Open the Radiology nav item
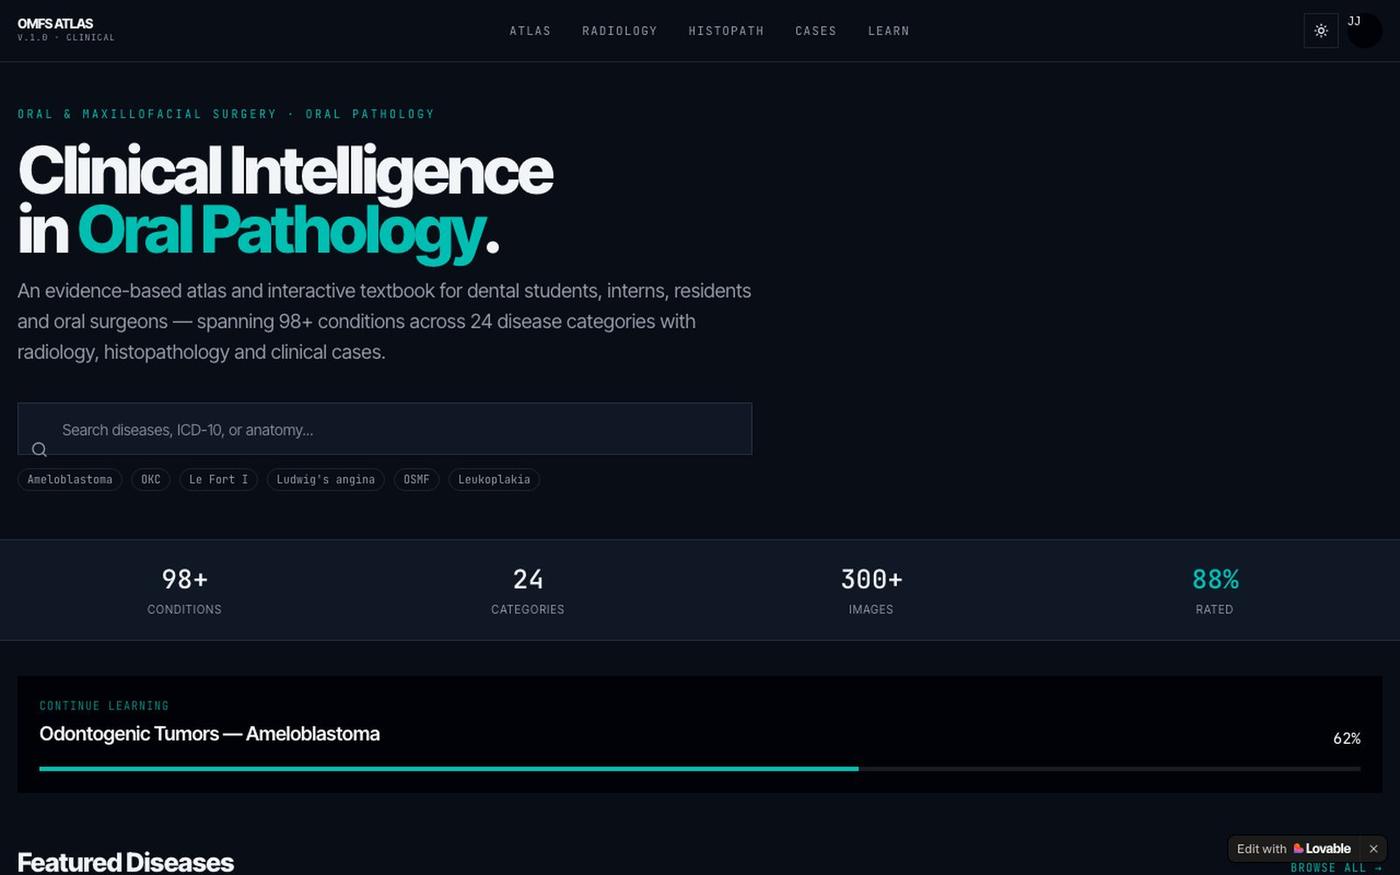The width and height of the screenshot is (1400, 875). click(x=620, y=31)
